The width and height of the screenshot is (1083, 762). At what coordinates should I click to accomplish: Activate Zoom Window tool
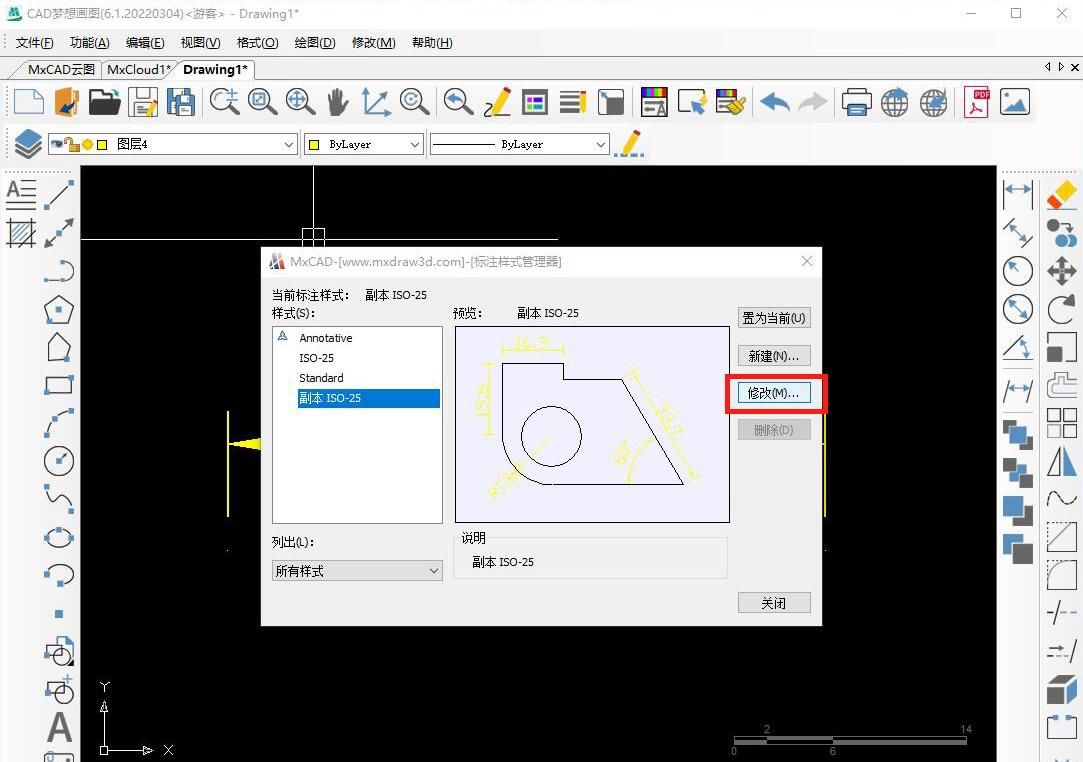tap(262, 101)
